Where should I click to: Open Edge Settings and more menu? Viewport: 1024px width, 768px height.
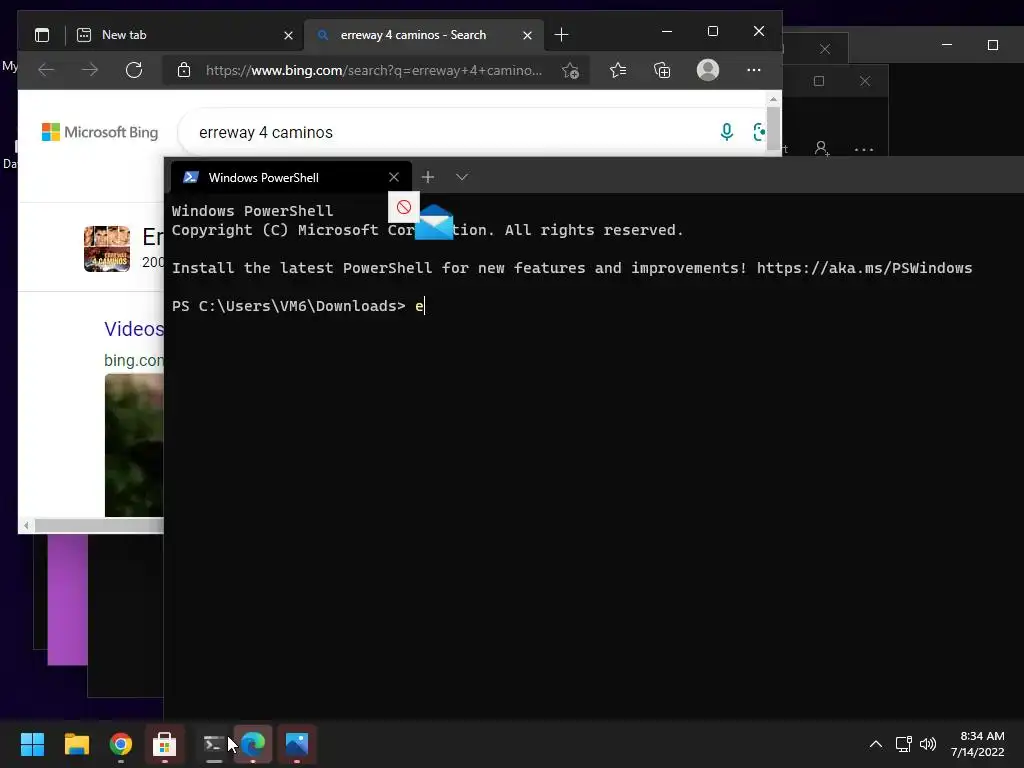click(x=754, y=70)
